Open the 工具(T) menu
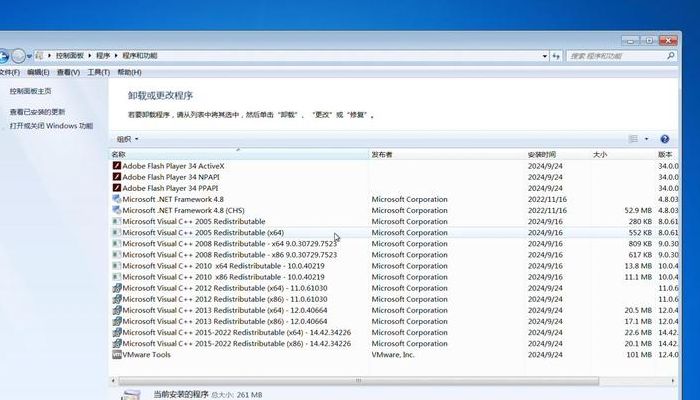 [x=99, y=72]
